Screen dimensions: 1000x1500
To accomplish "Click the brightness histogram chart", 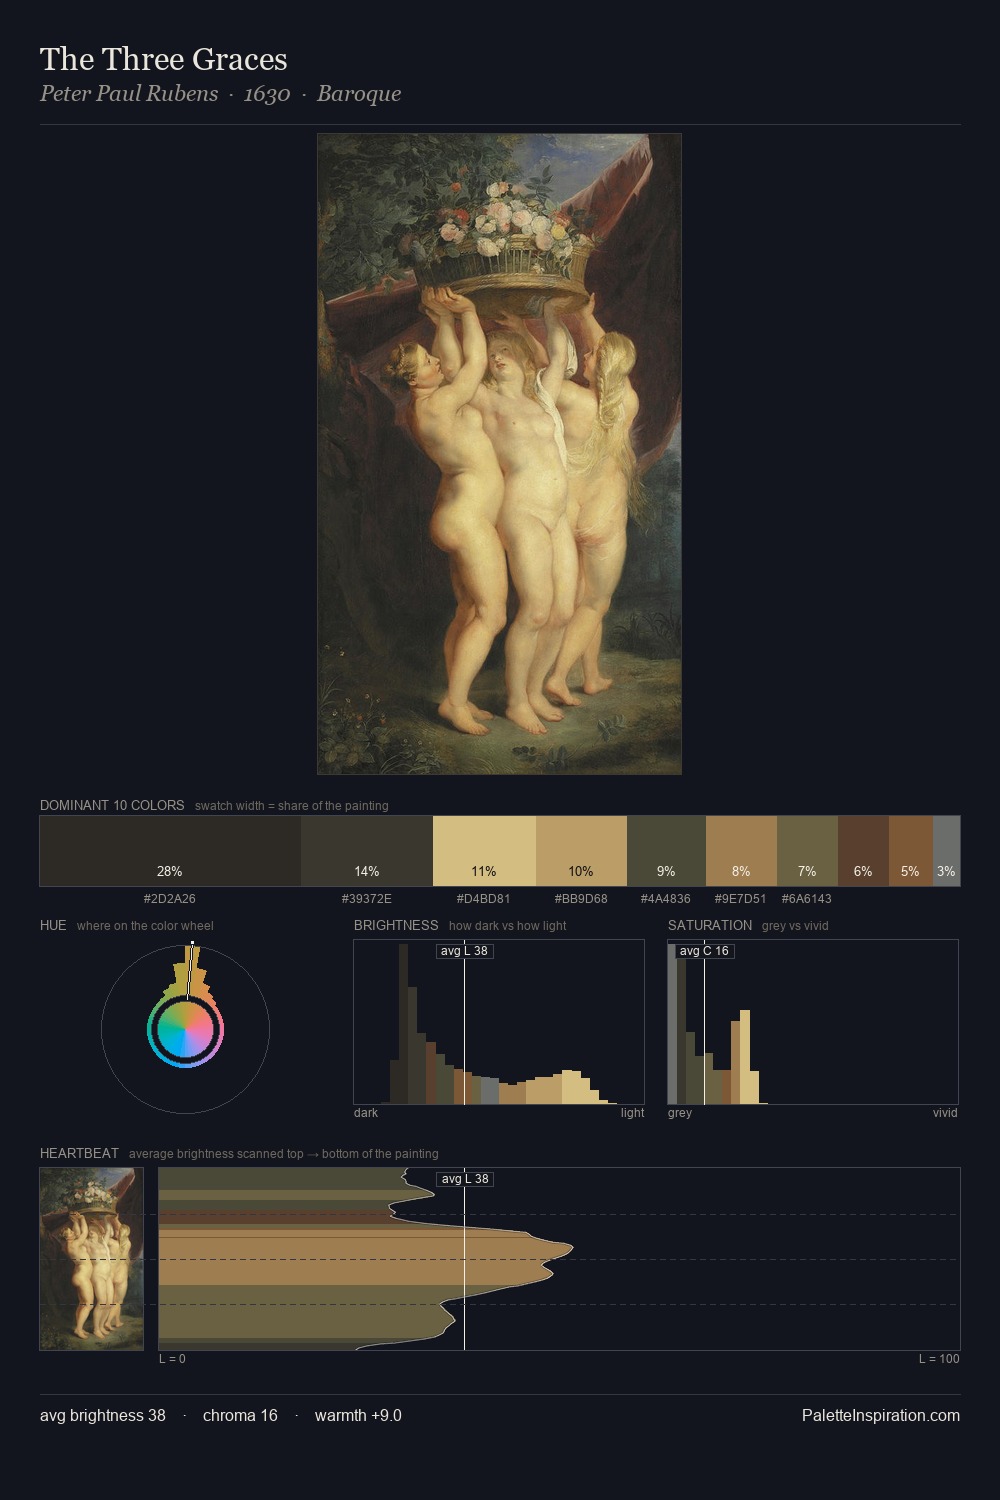I will pyautogui.click(x=499, y=1022).
